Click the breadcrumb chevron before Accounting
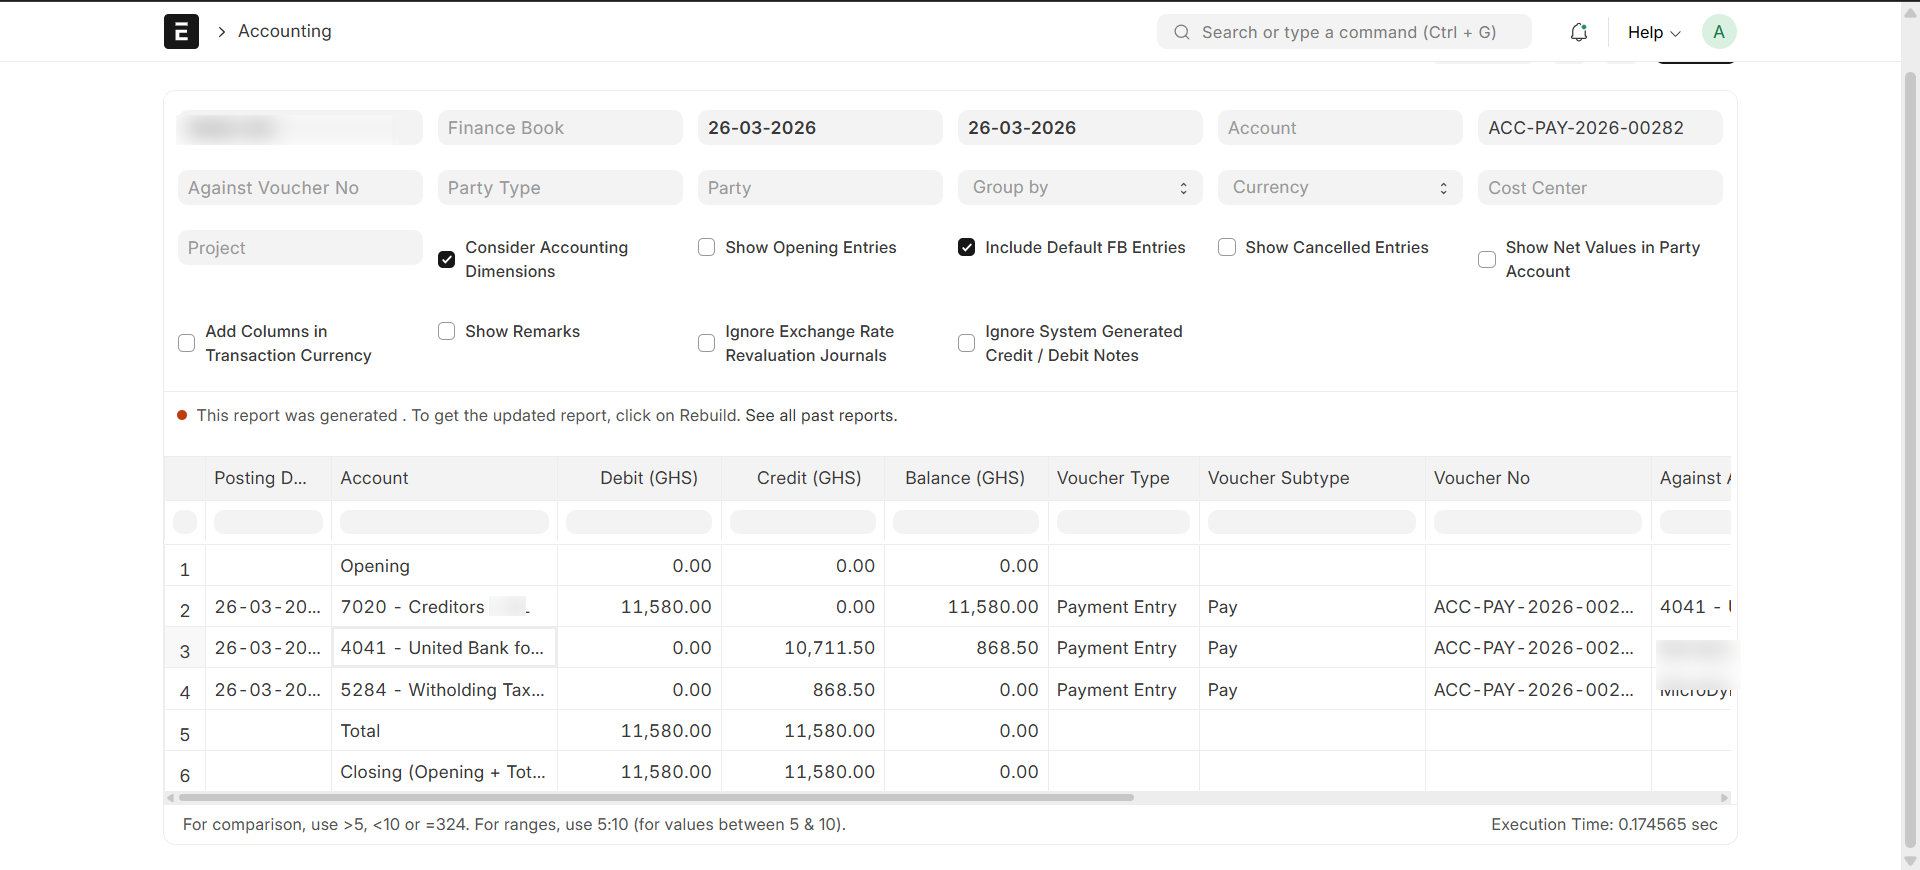1920x870 pixels. [x=221, y=32]
